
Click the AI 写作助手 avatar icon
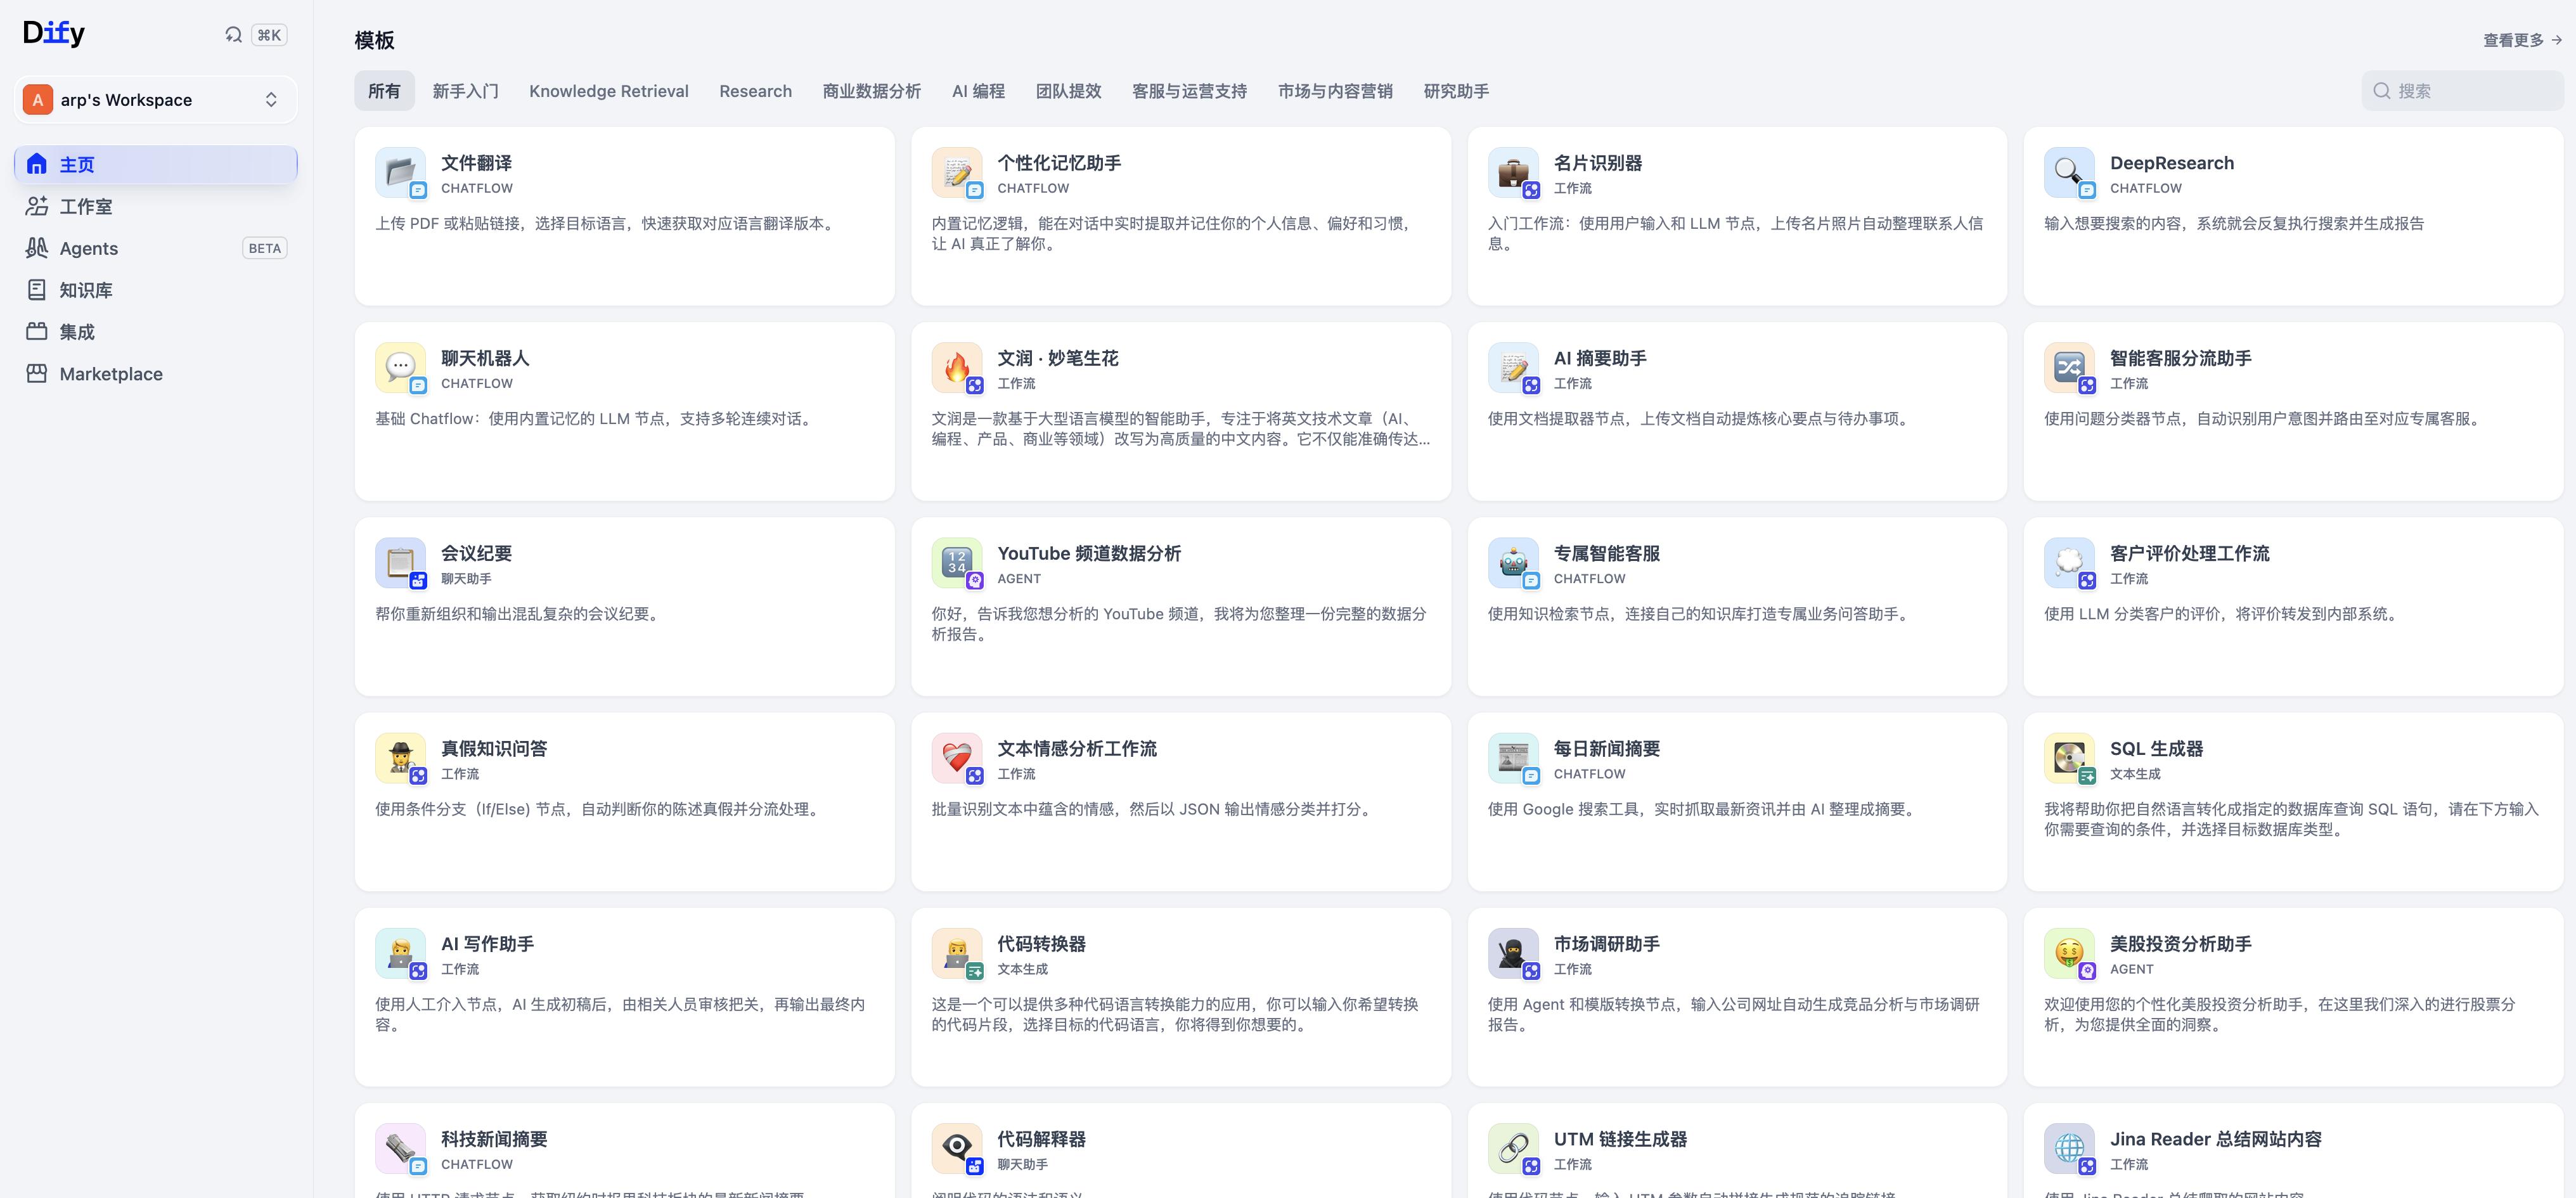(x=400, y=953)
